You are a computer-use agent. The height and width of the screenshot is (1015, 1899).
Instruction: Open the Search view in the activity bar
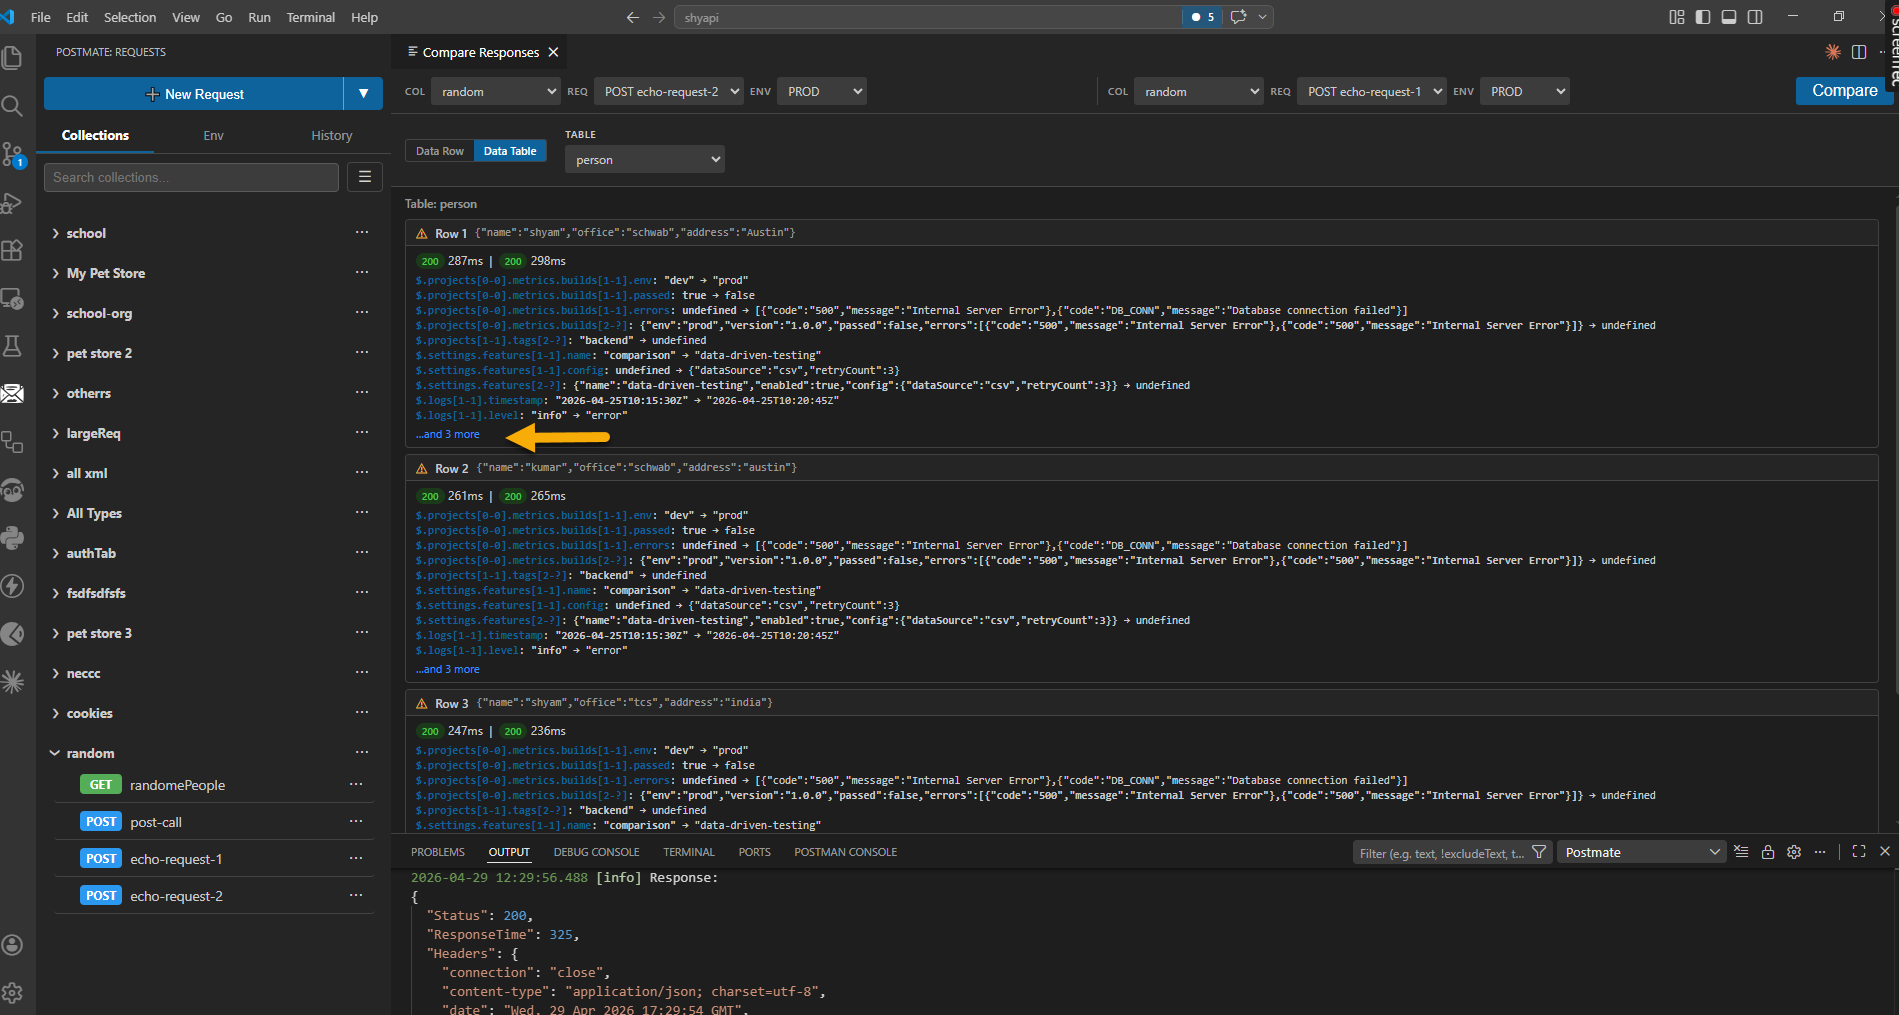coord(12,106)
